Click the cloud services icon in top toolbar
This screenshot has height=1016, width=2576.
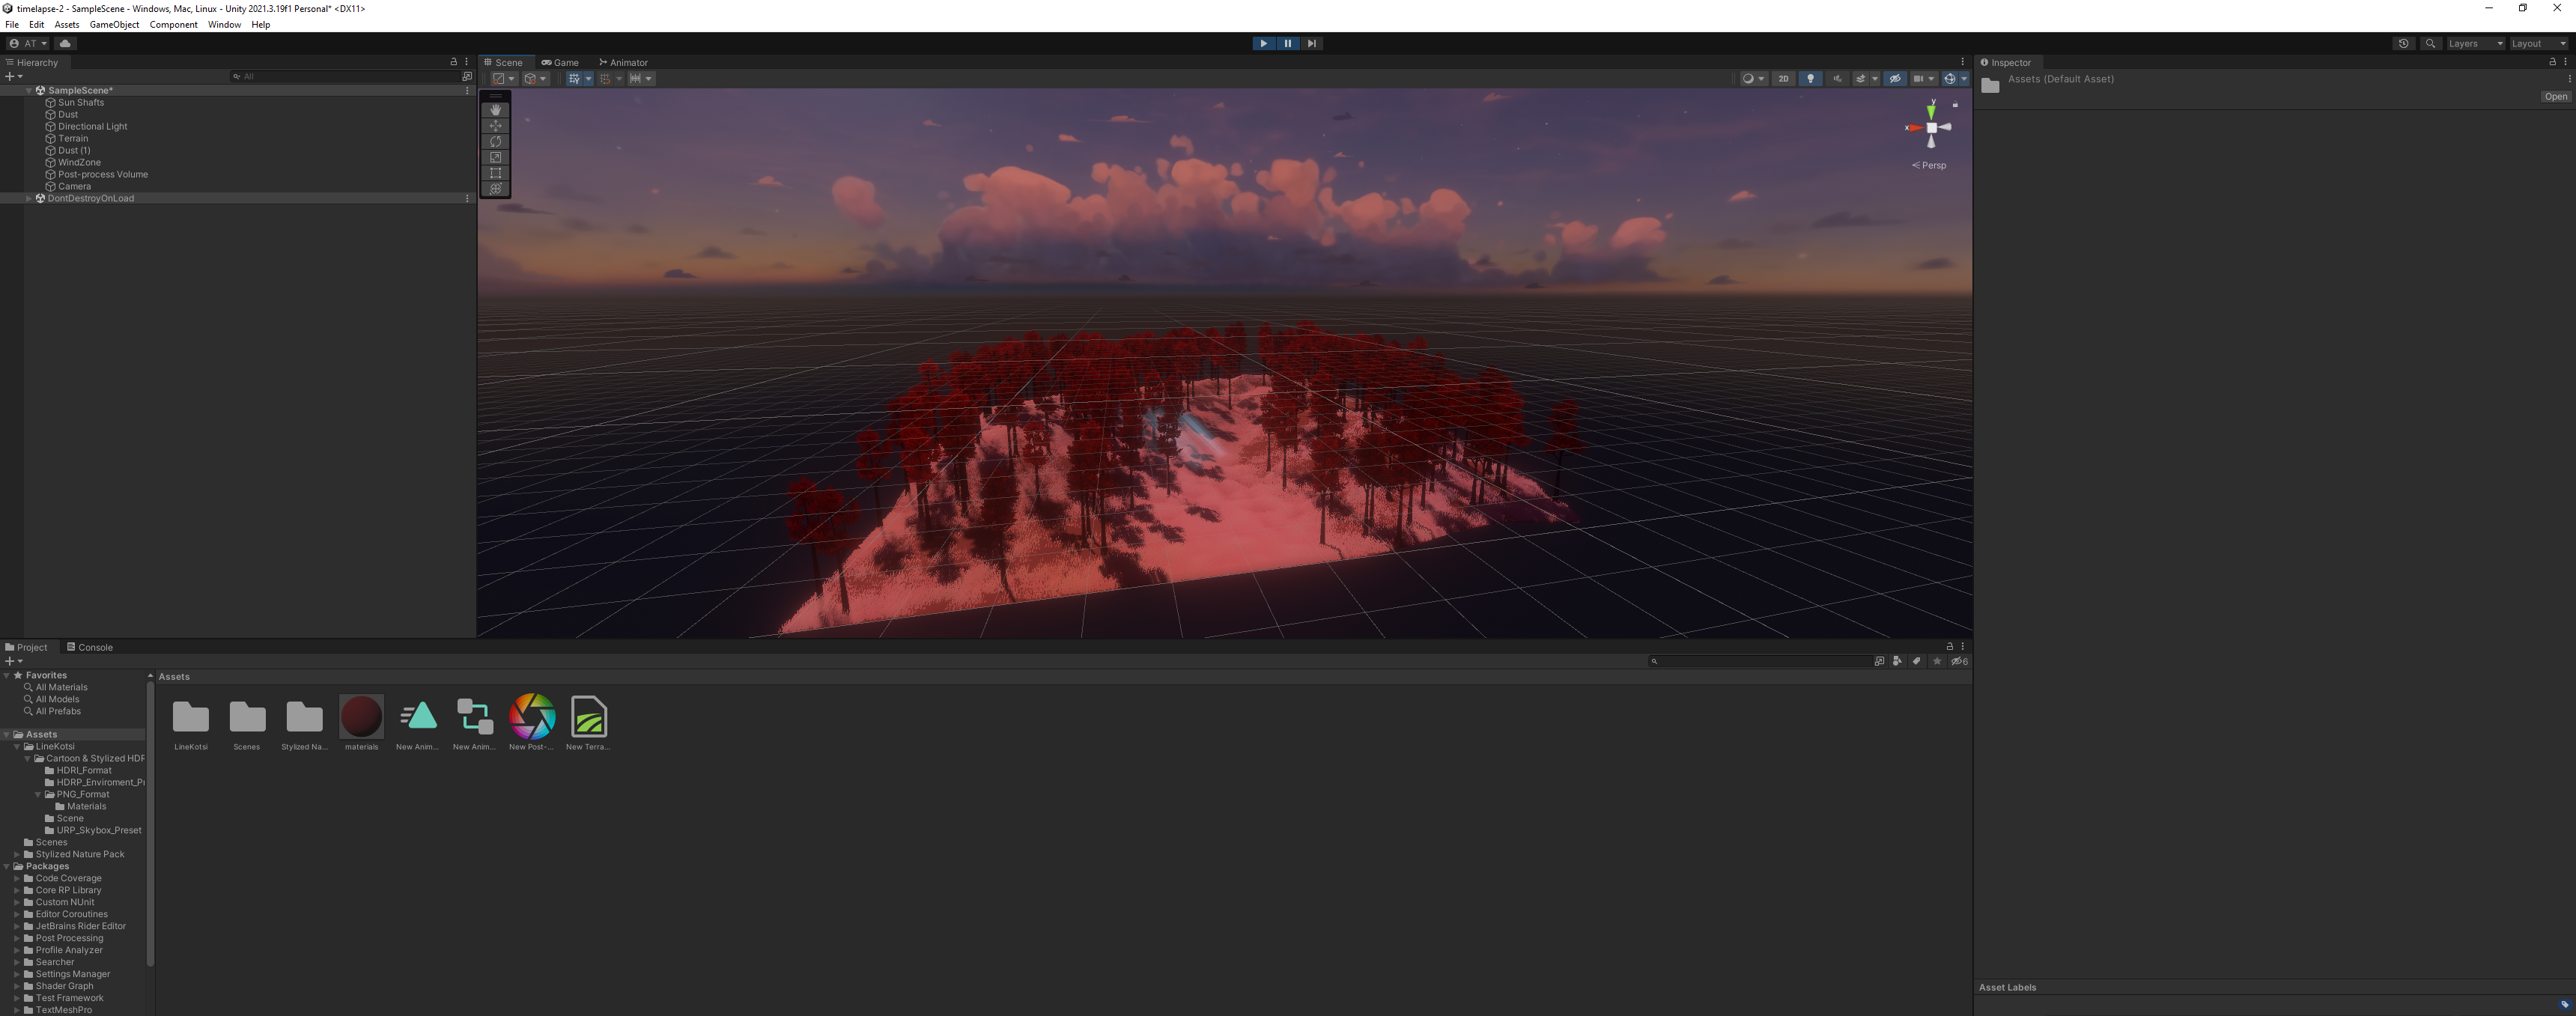[x=64, y=43]
